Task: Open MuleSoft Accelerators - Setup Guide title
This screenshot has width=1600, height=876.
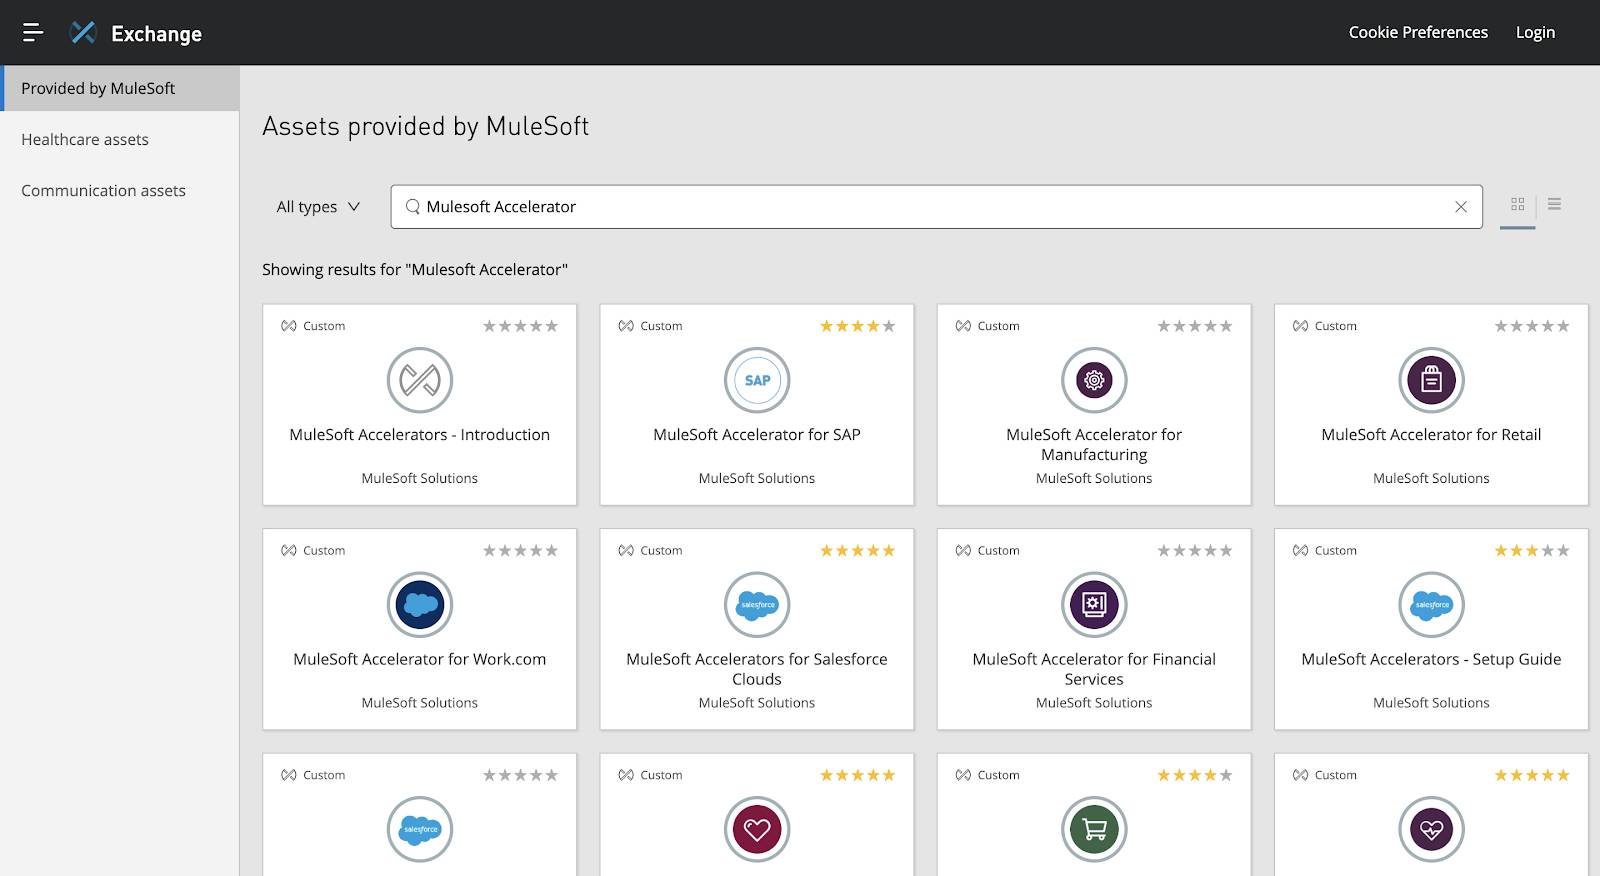Action: (x=1431, y=660)
